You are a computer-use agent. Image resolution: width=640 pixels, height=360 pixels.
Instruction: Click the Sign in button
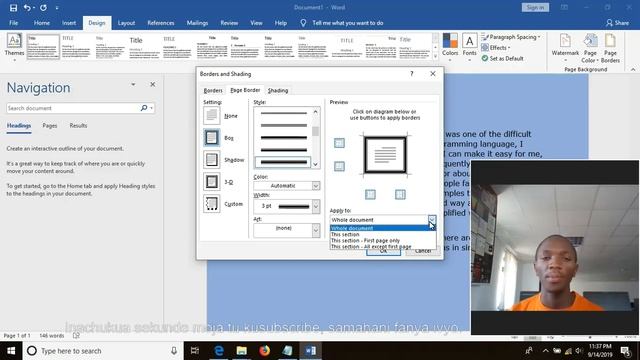point(535,7)
